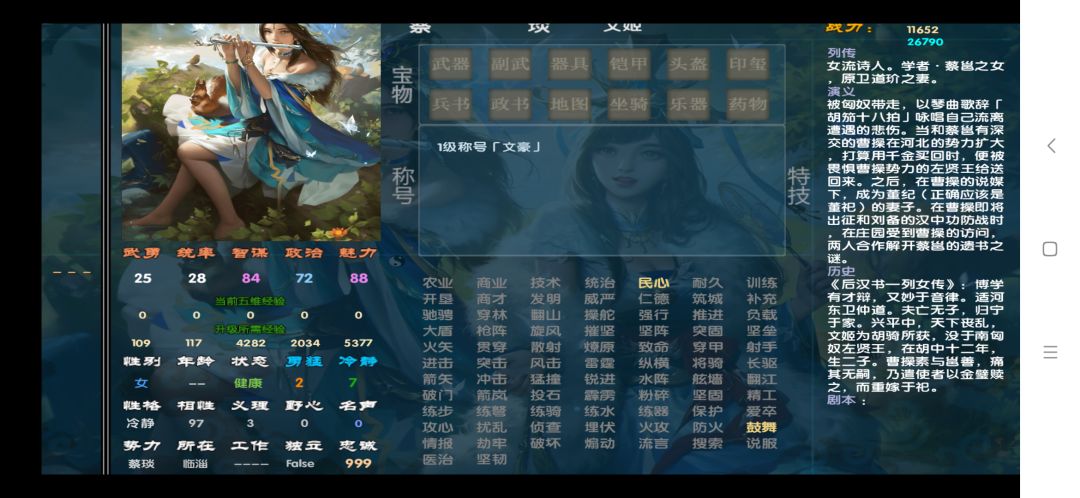Screen dimensions: 1080x498
Task: Click the 政治 stat value 72
Action: 304,278
